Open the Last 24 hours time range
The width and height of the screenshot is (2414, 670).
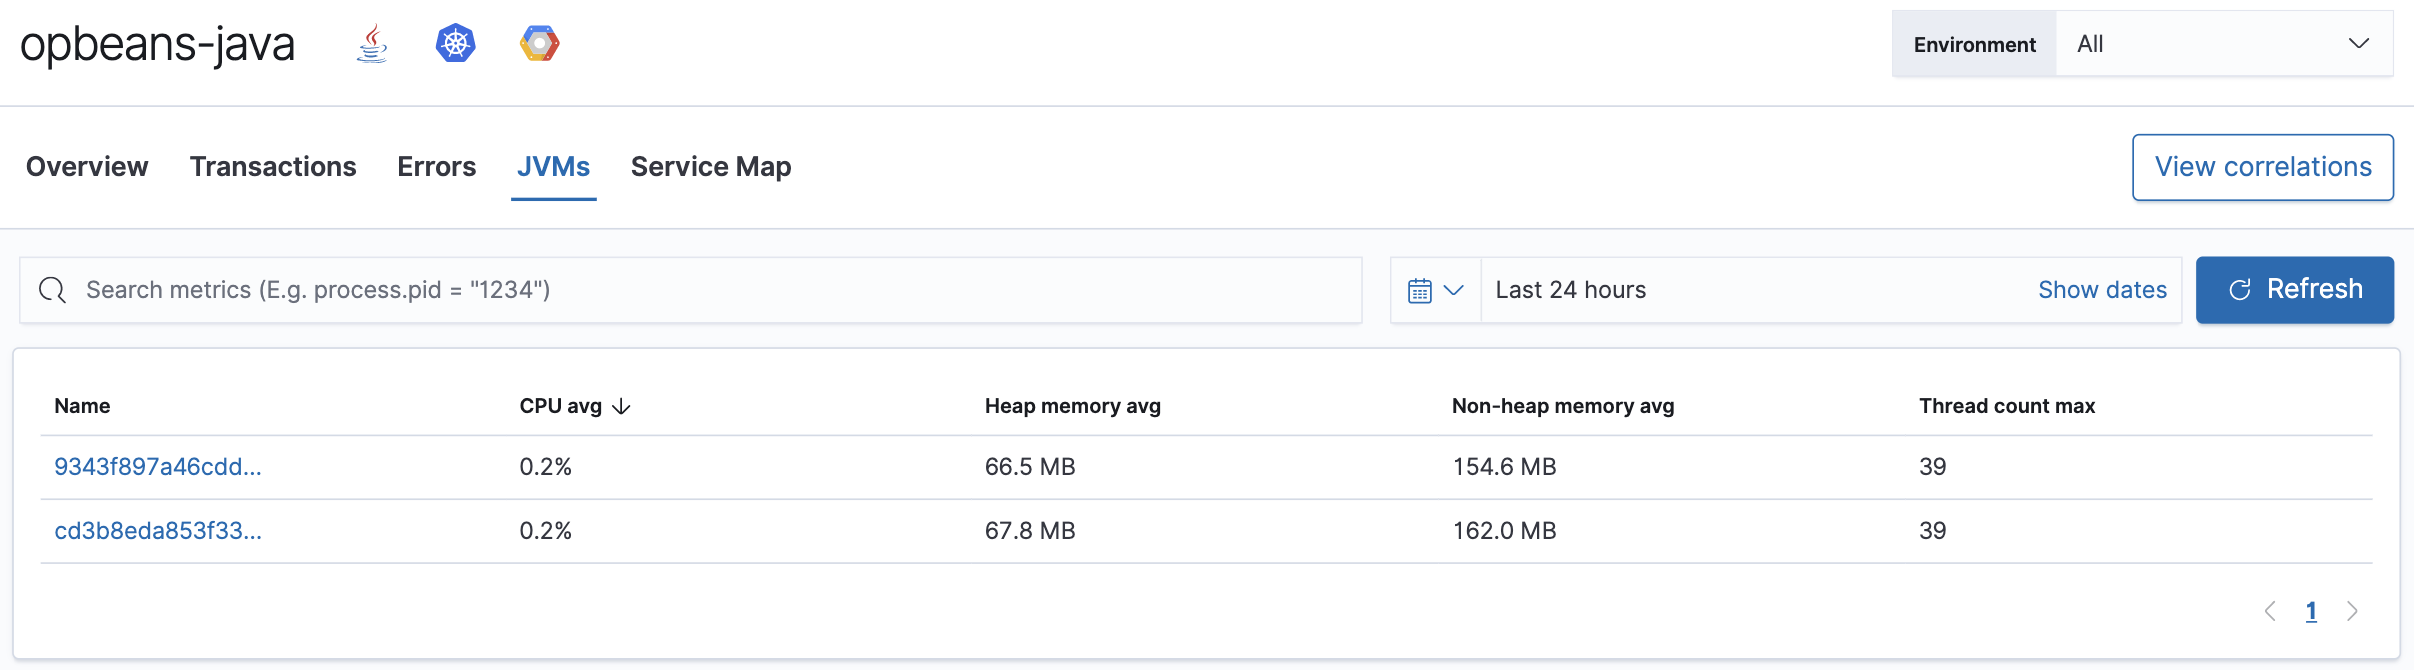point(1570,290)
